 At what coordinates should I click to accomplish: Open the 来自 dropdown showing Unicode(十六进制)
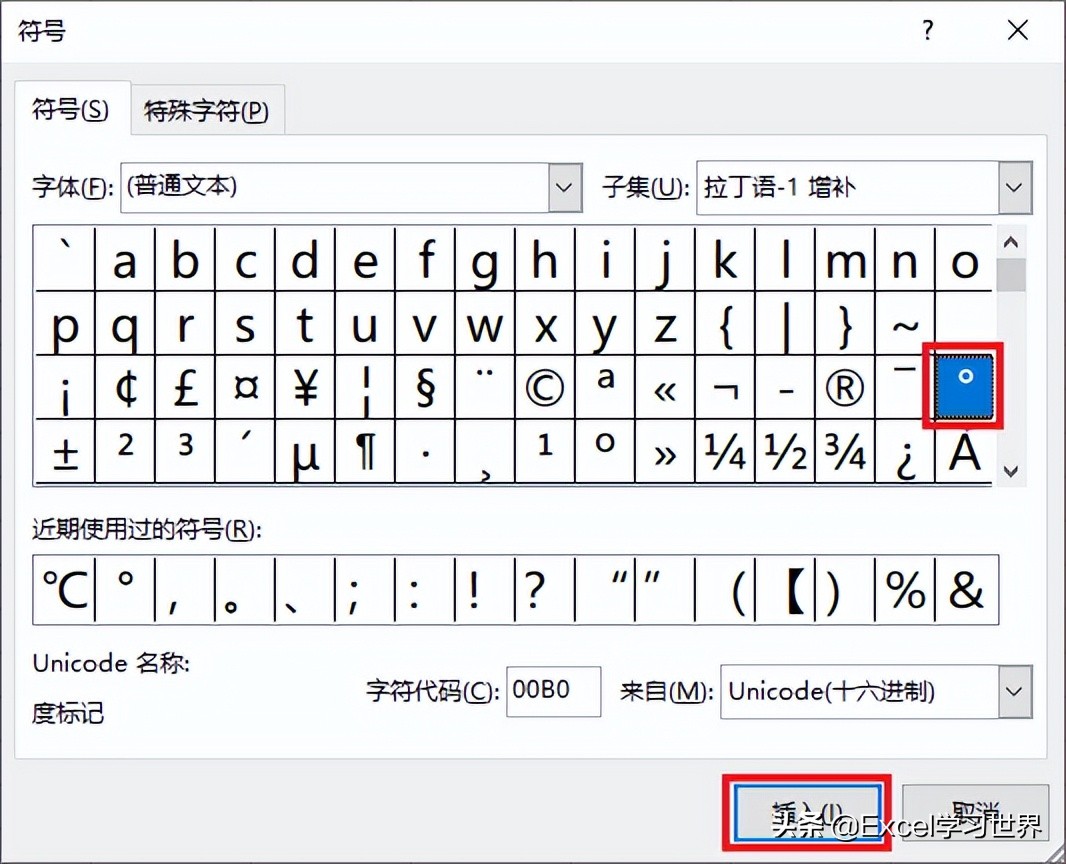pos(1014,691)
